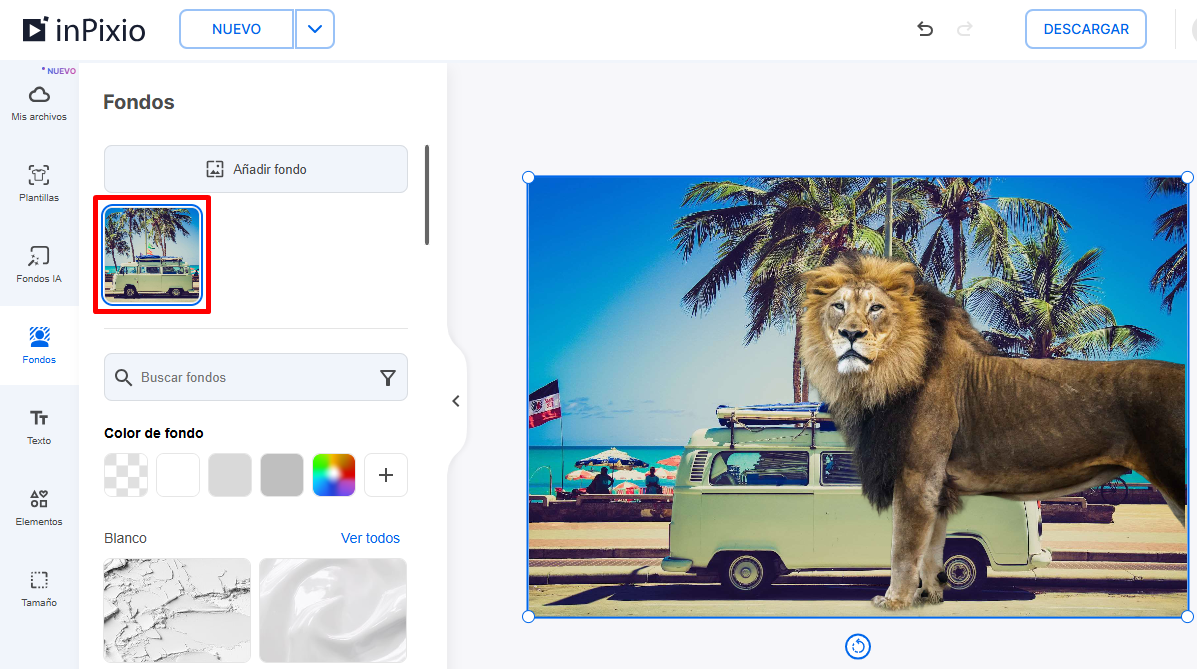The image size is (1197, 669).
Task: Click the bottom-right canvas resize handle
Action: coord(1187,616)
